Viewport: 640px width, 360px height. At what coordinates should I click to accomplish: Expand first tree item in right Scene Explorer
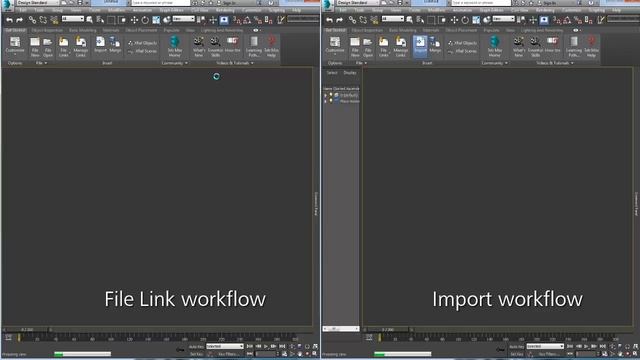pyautogui.click(x=325, y=96)
